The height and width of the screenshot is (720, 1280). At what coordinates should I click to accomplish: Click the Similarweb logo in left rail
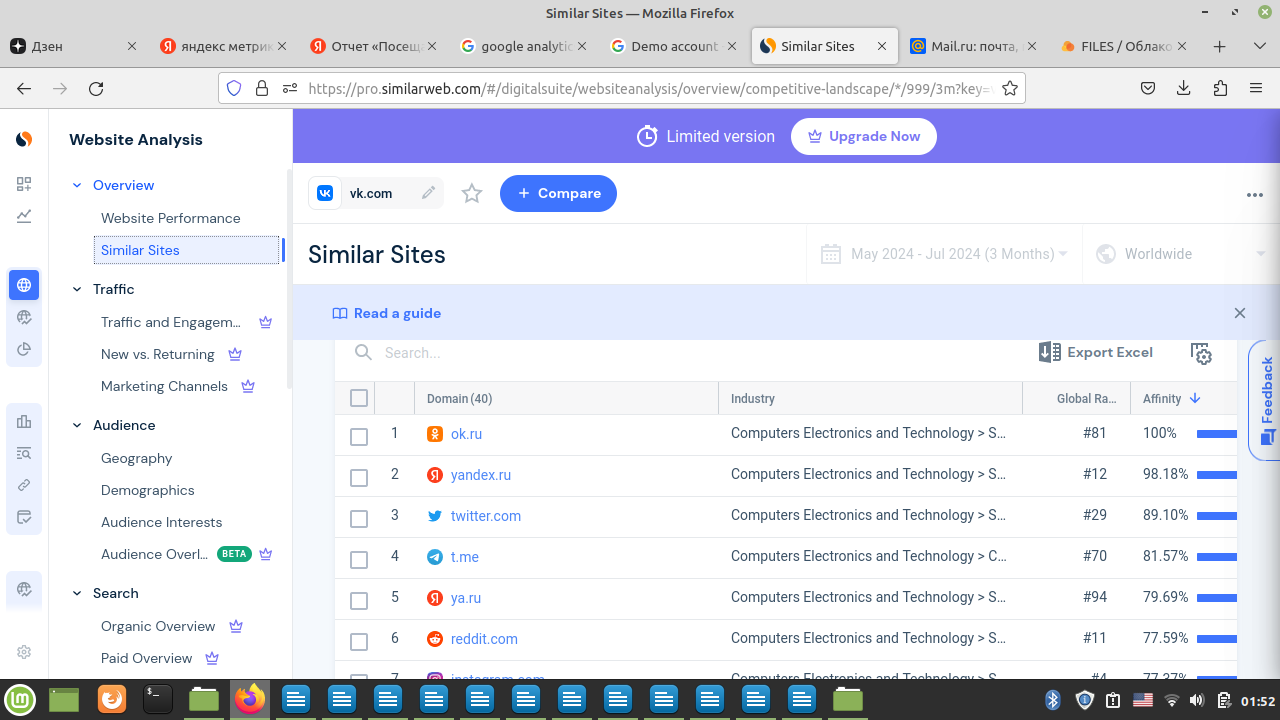click(x=24, y=140)
